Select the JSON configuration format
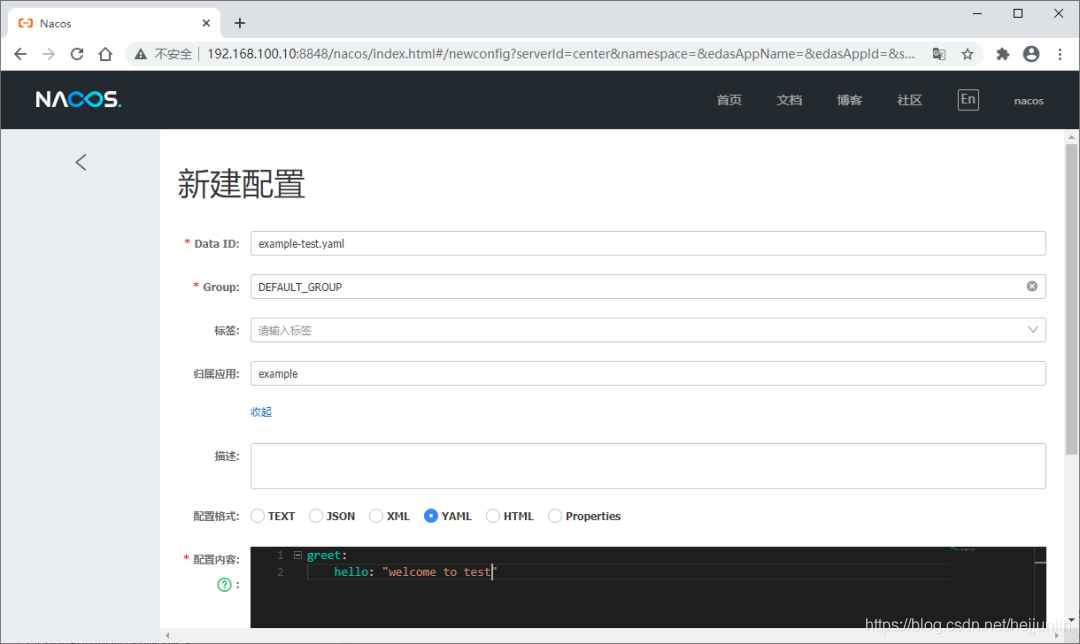Image resolution: width=1080 pixels, height=644 pixels. 315,515
